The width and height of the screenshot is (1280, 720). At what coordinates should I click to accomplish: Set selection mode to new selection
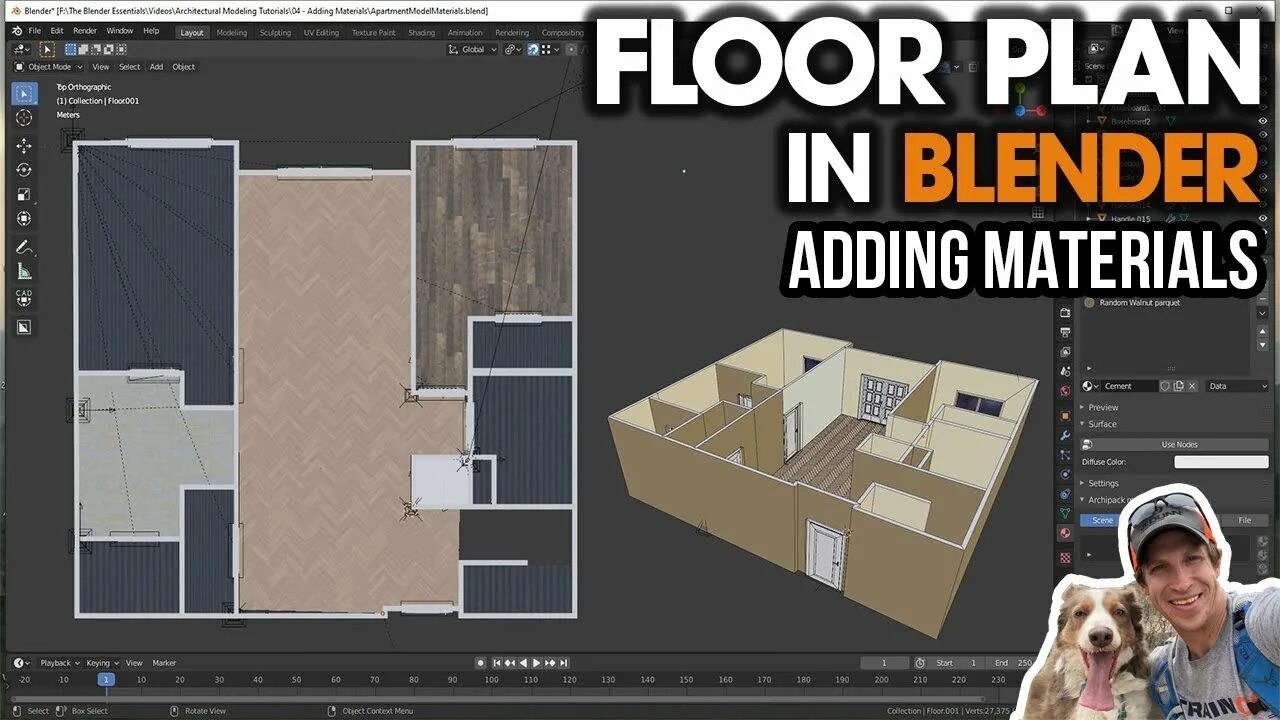(x=71, y=49)
